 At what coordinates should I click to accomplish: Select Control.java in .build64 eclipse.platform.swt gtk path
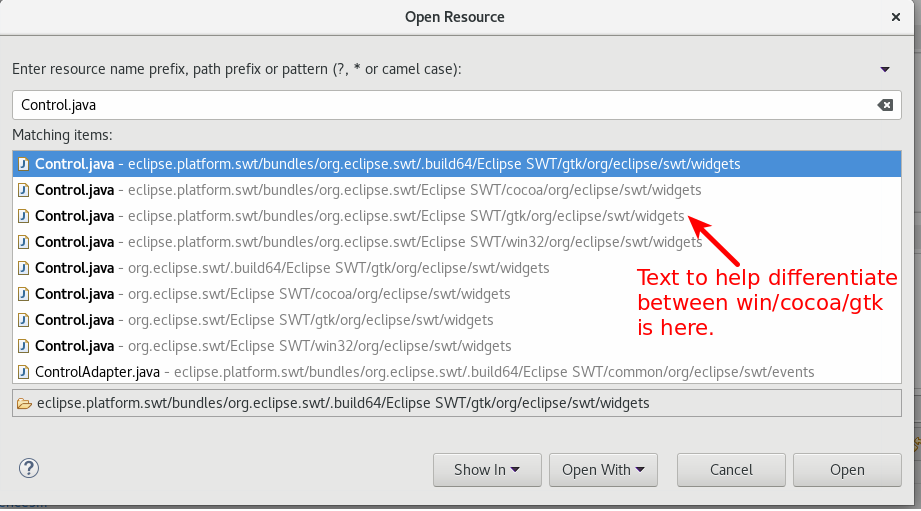456,164
